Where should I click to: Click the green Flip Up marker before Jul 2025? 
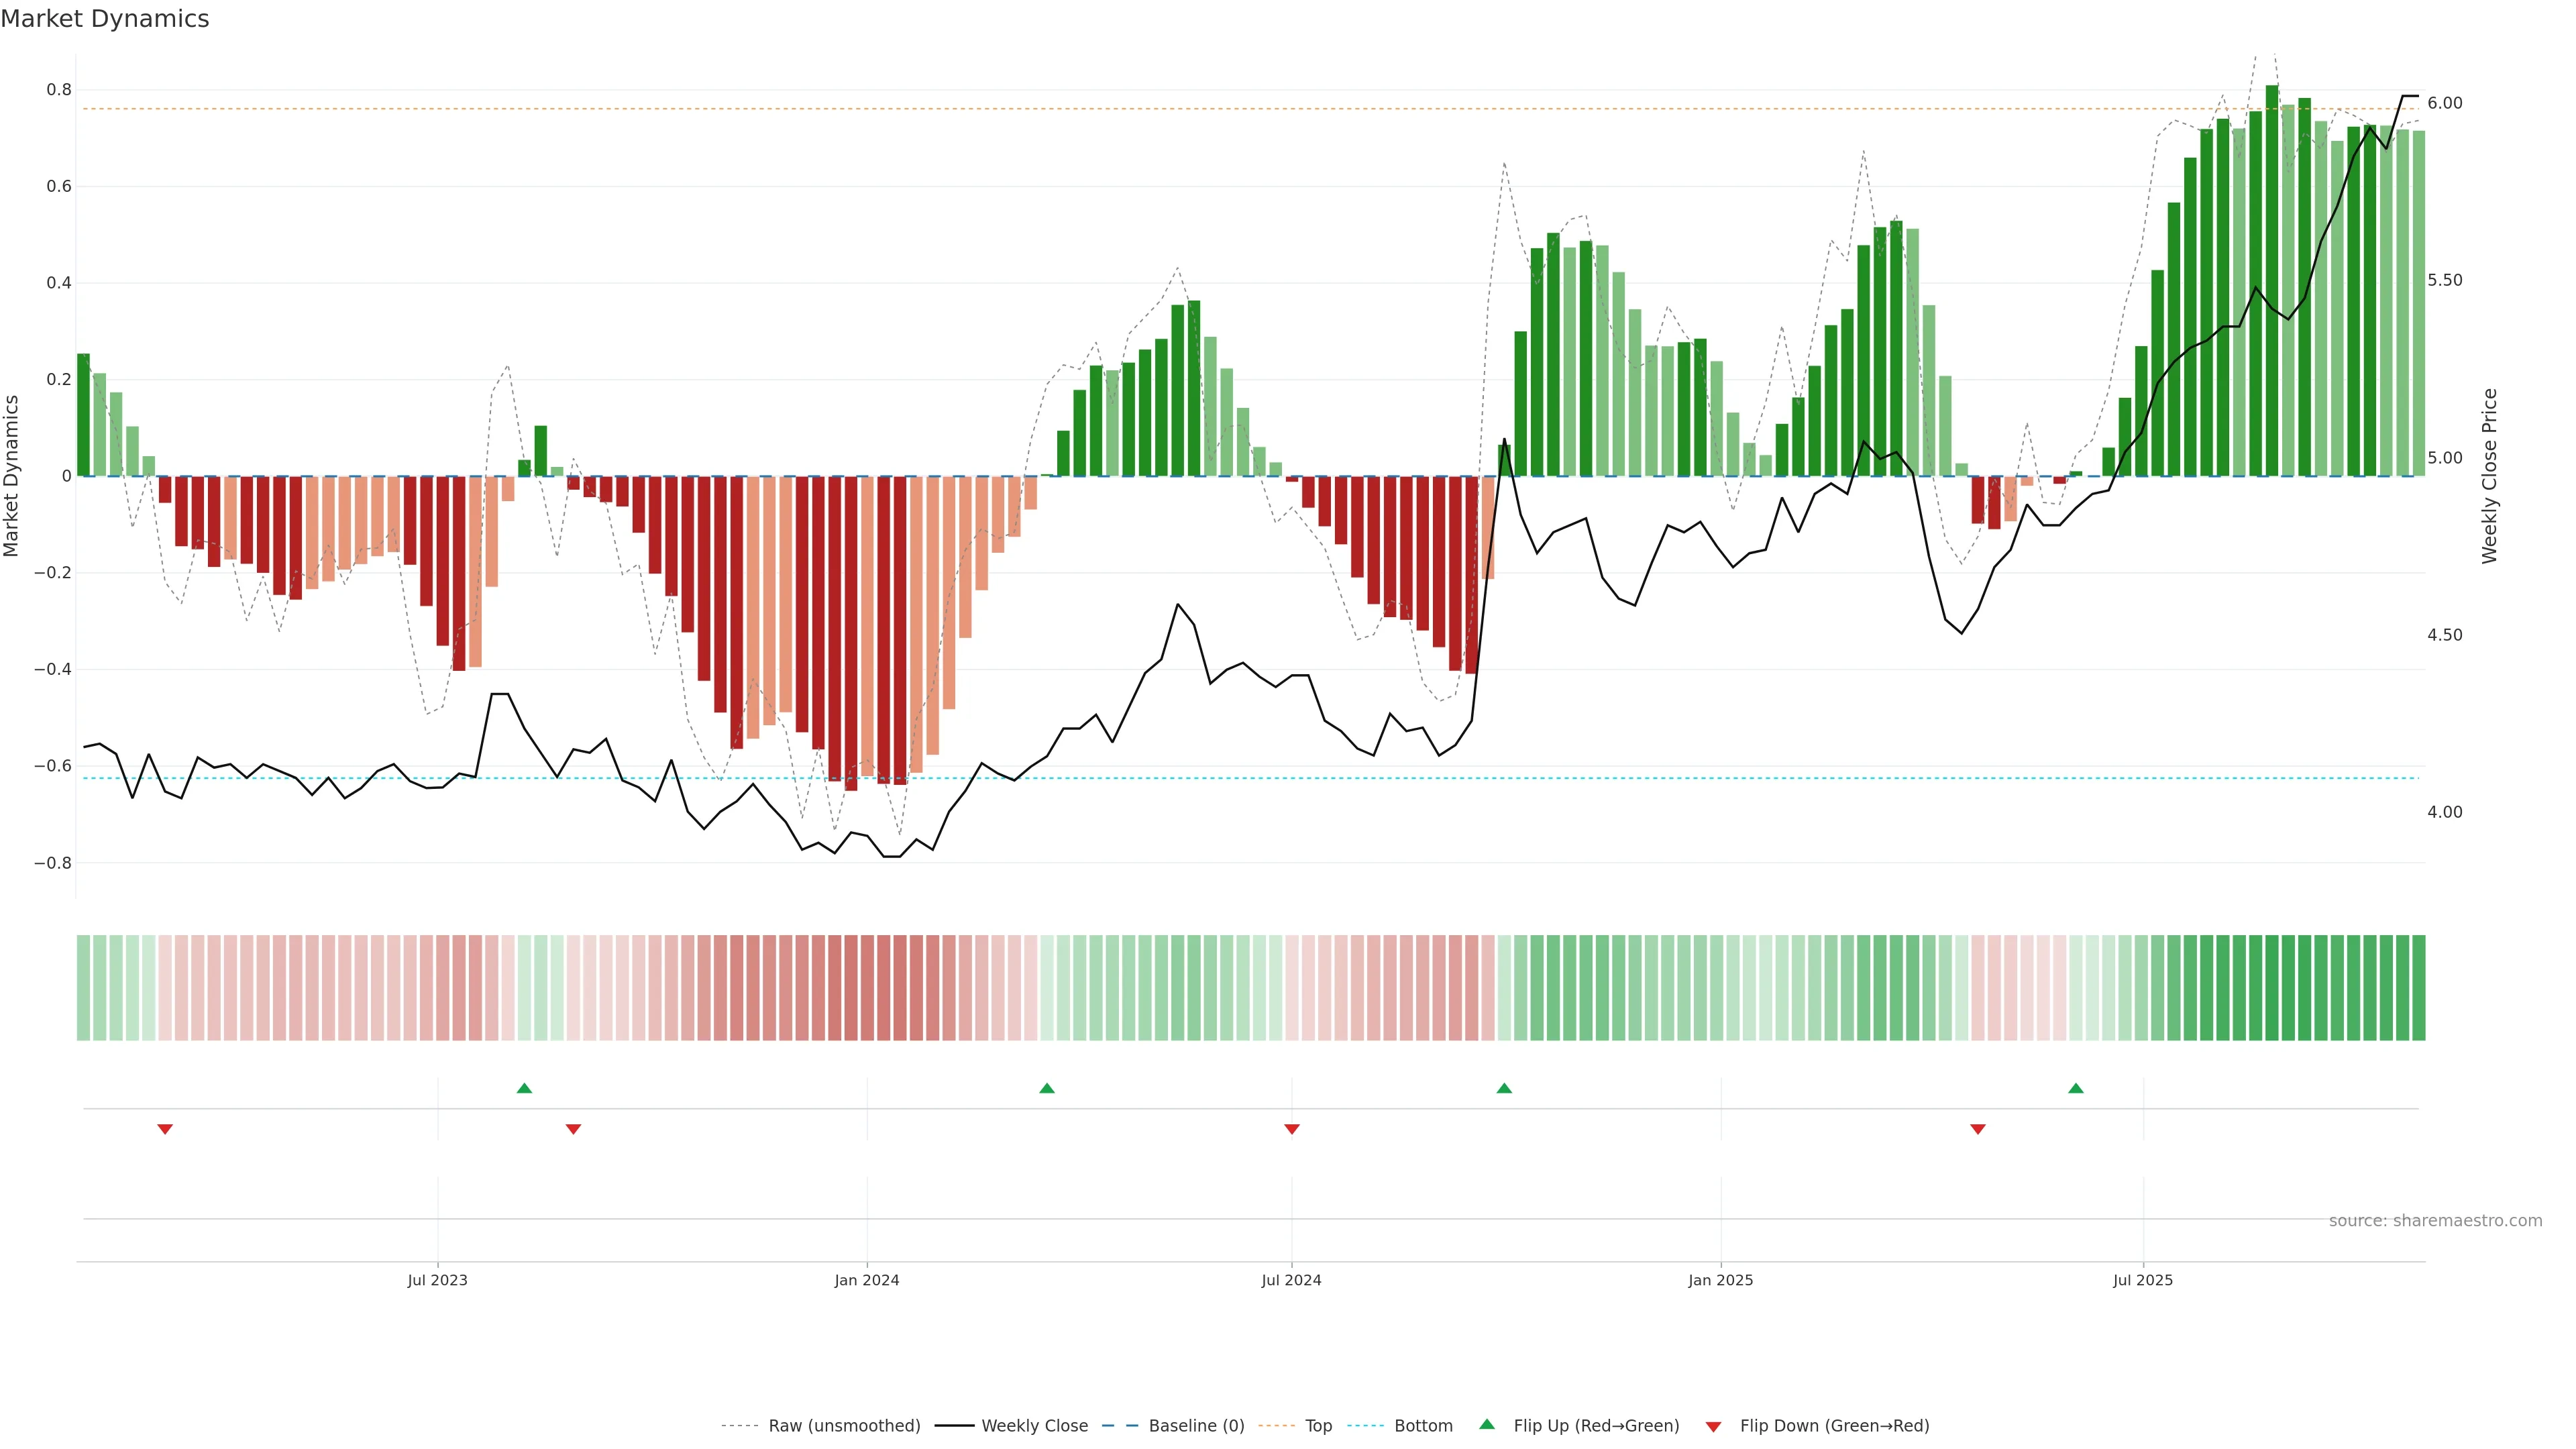click(2076, 1088)
